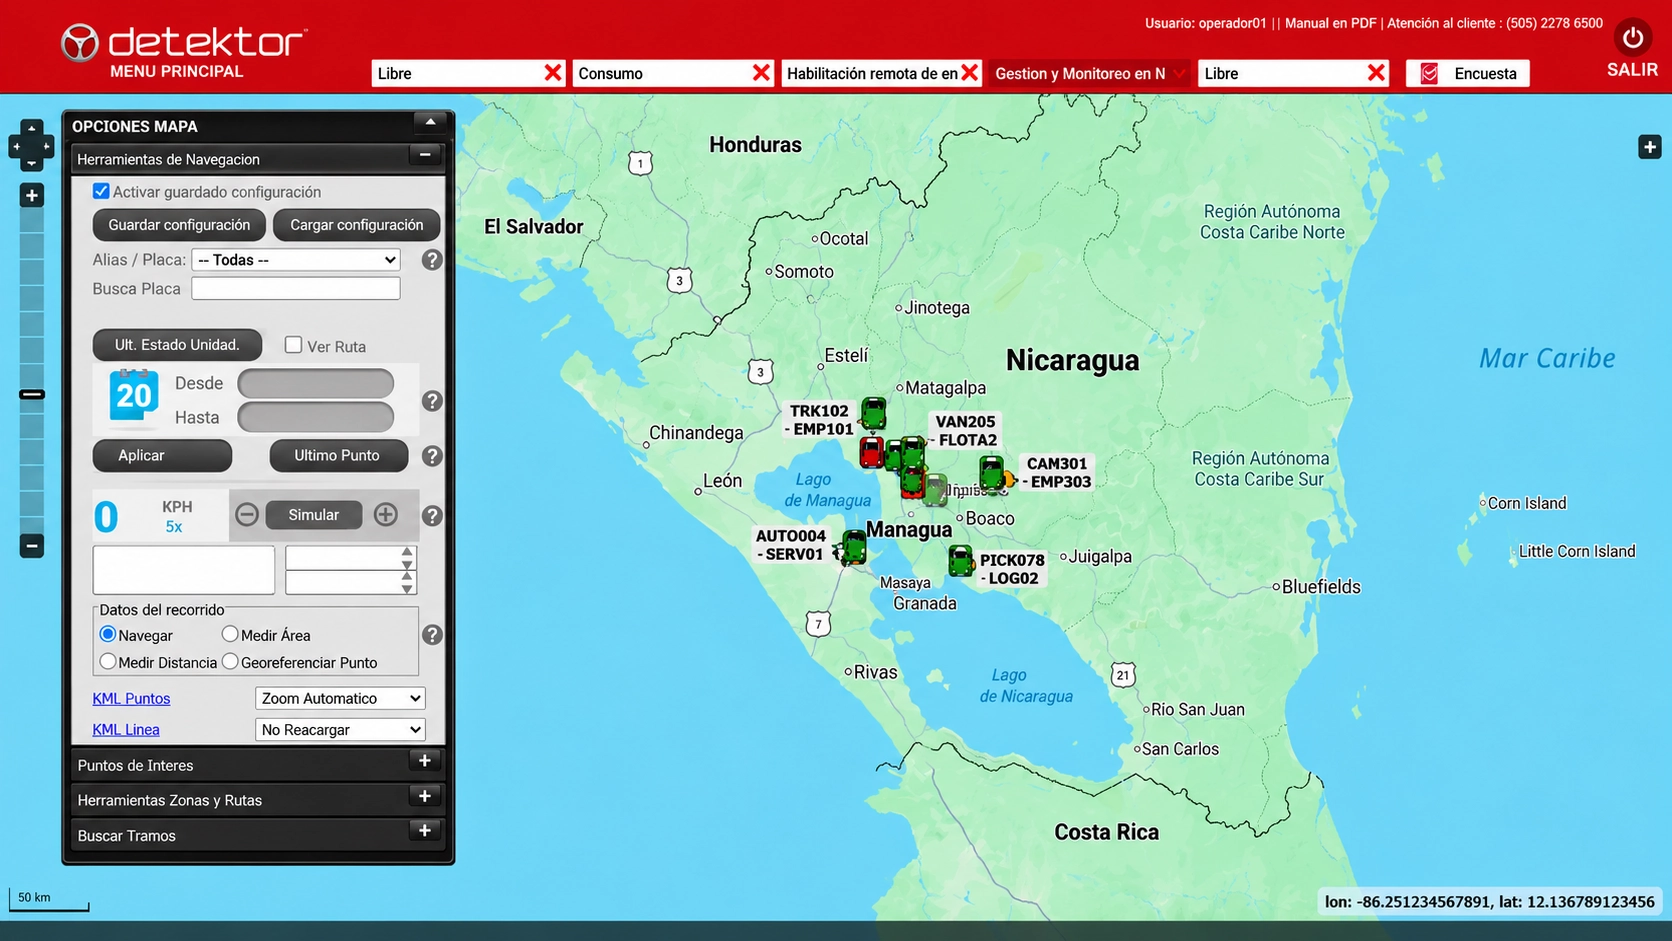The image size is (1672, 941).
Task: Click the map zoom slider handle
Action: click(x=32, y=394)
